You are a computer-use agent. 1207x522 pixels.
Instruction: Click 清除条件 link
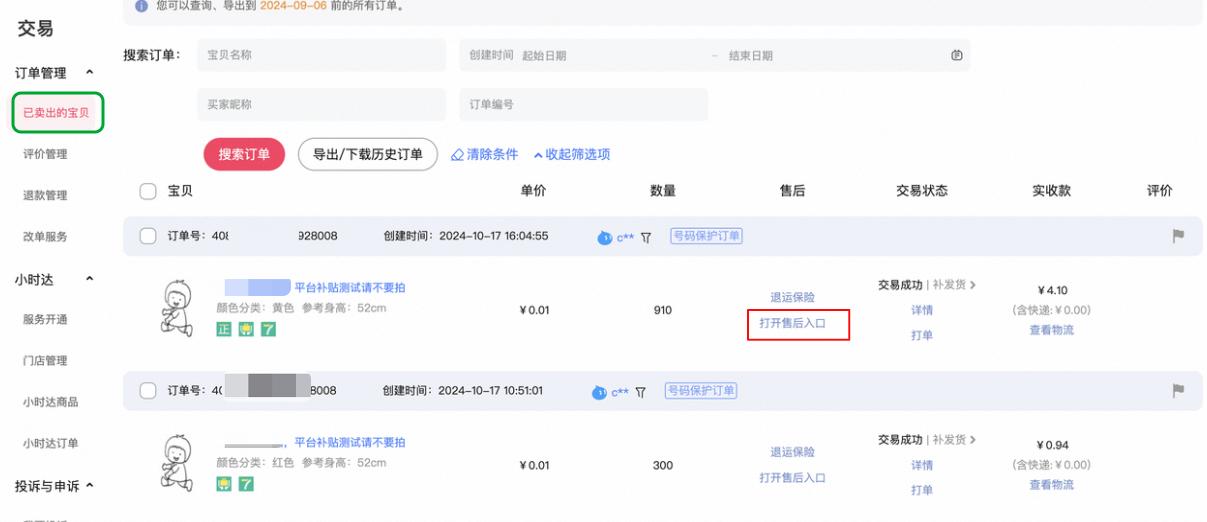[492, 154]
